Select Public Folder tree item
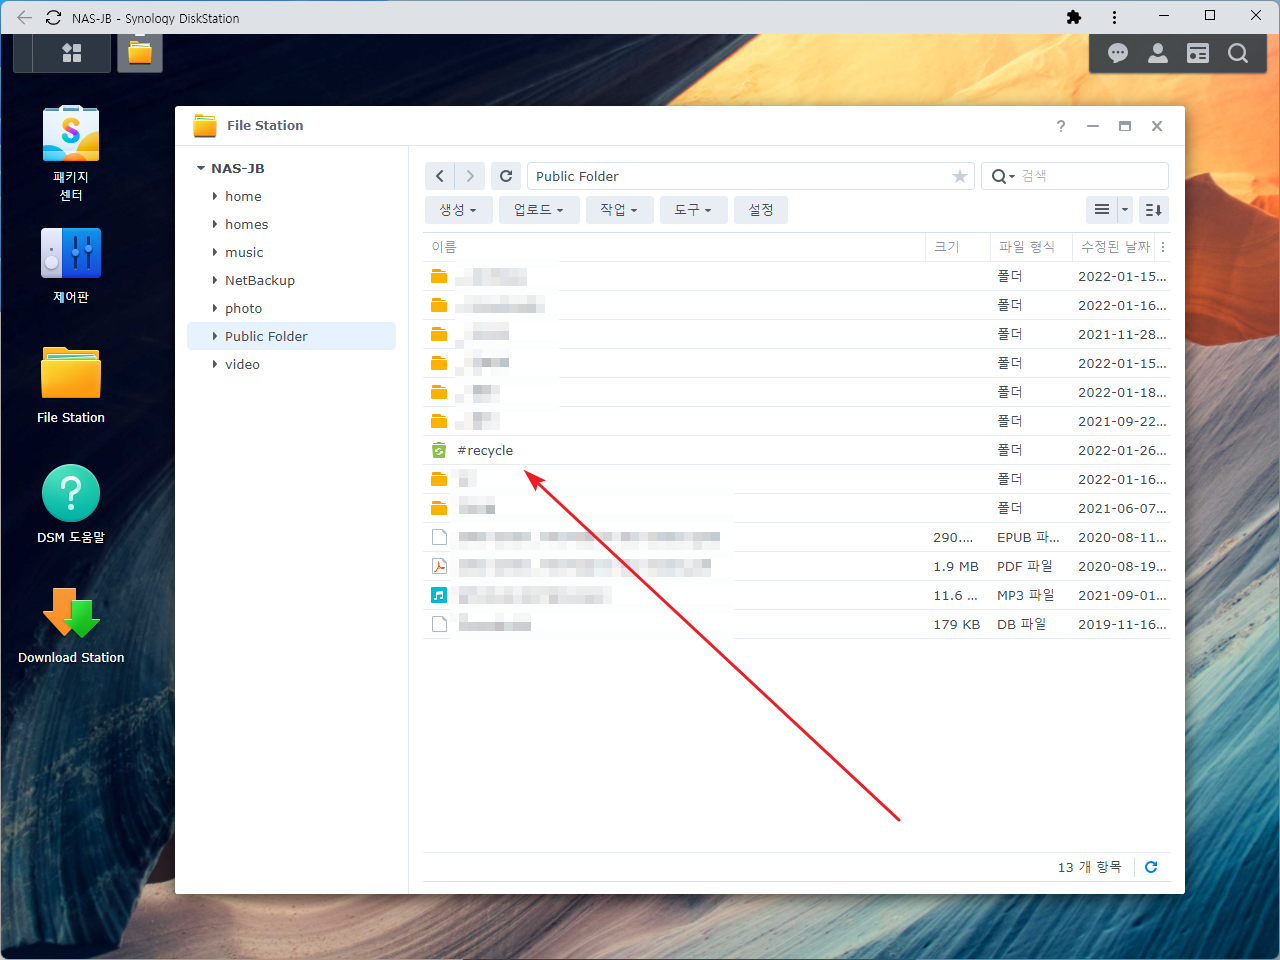 tap(291, 336)
